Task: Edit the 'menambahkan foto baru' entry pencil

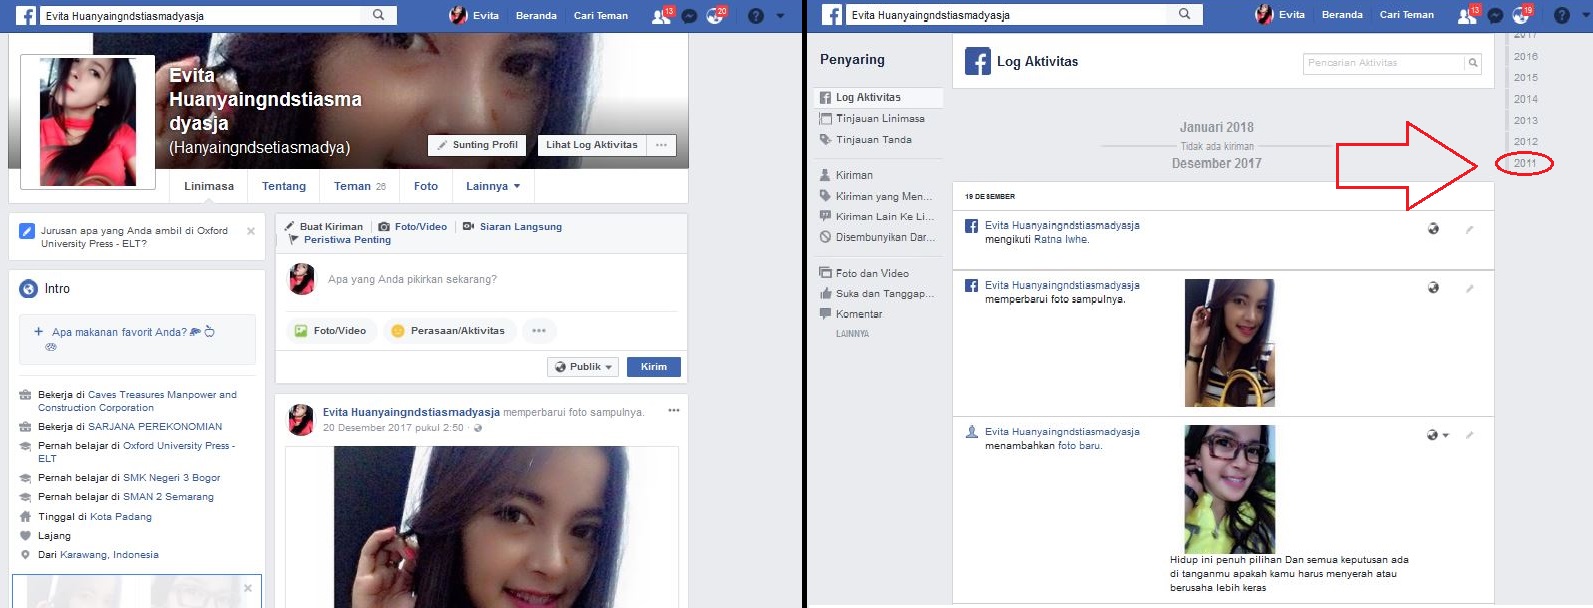Action: (x=1469, y=435)
